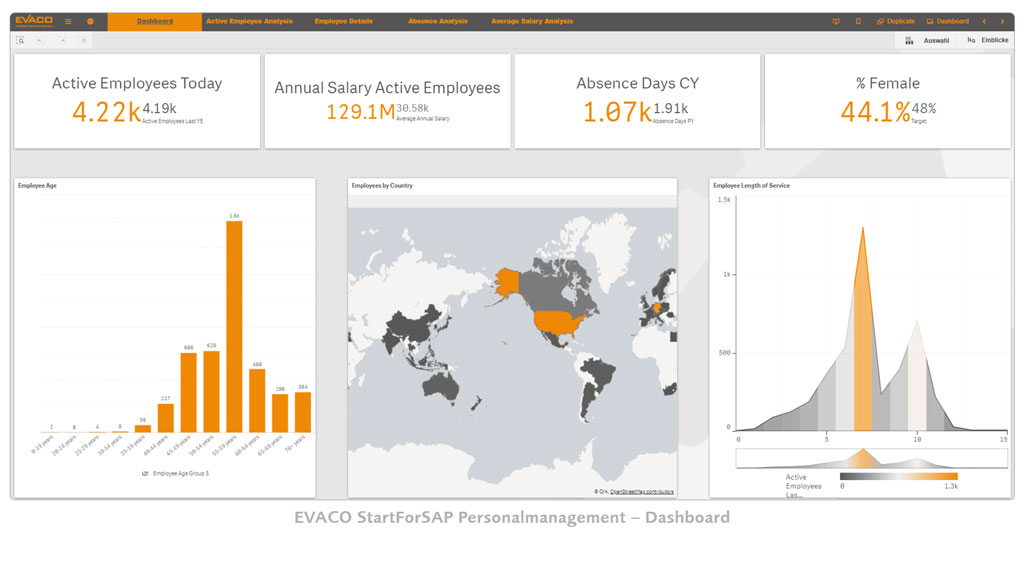Click the 4.19k last year-end figure
The height and width of the screenshot is (567, 1024).
pyautogui.click(x=159, y=108)
